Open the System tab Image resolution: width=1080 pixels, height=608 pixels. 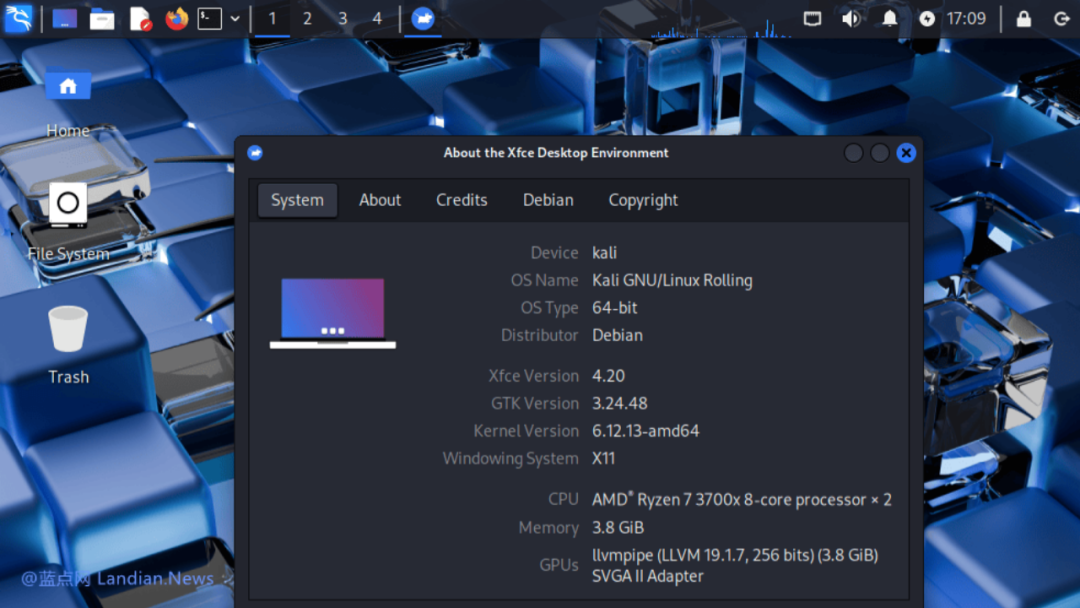(x=297, y=200)
